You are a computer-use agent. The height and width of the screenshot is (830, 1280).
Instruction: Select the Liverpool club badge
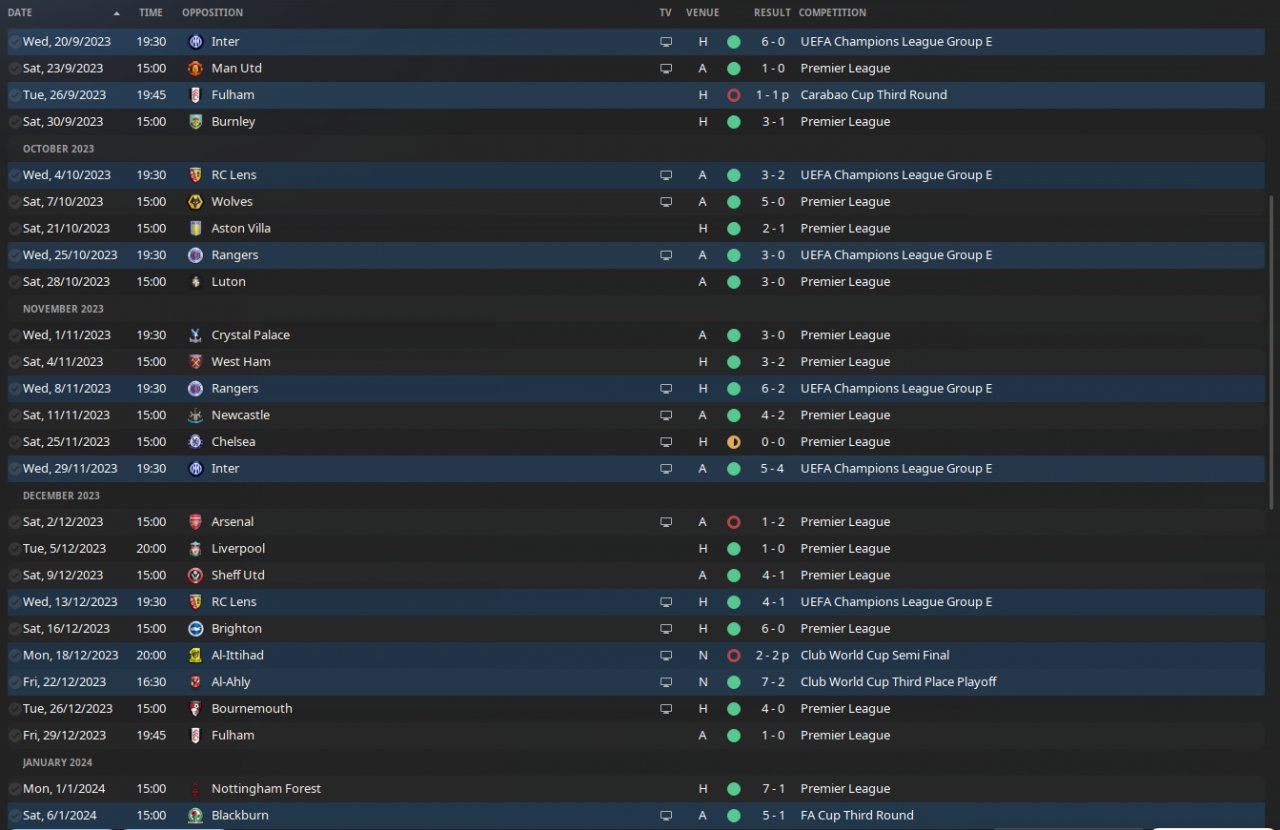pyautogui.click(x=195, y=549)
